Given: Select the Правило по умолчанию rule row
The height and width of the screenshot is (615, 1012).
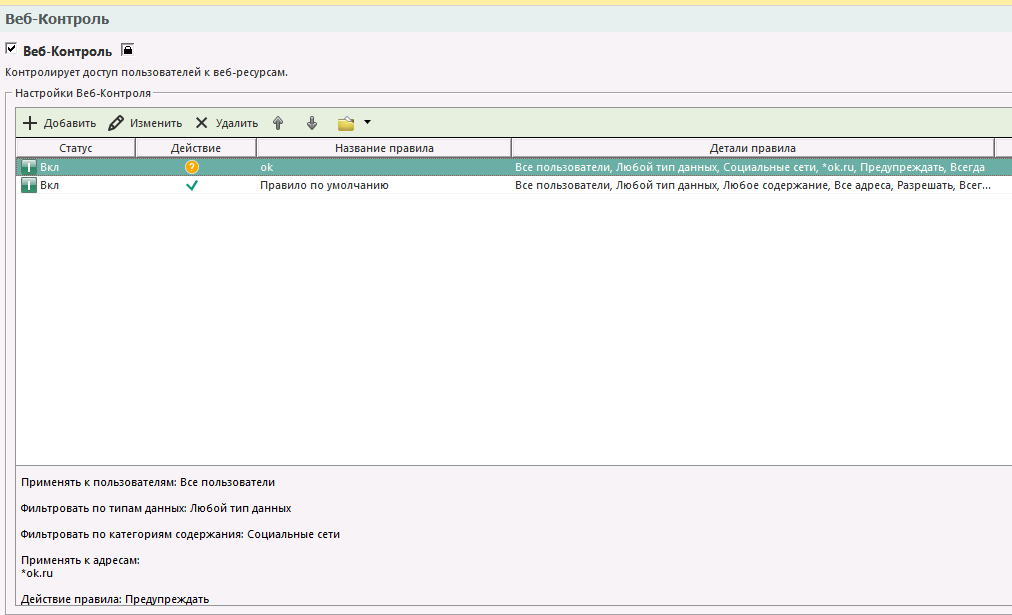Looking at the screenshot, I should coord(324,185).
